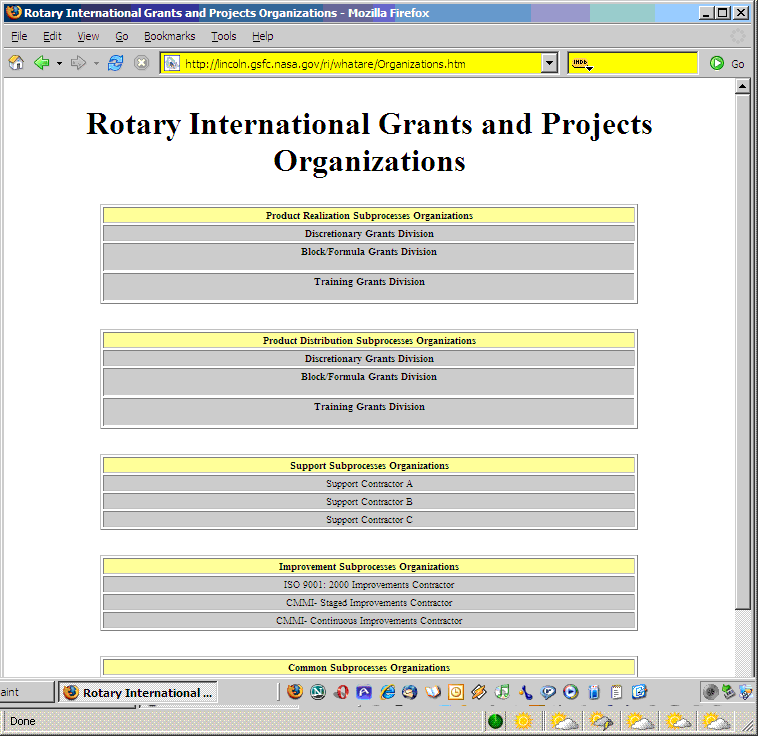The image size is (758, 736).
Task: Click the green radar icon in status bar
Action: 495,721
